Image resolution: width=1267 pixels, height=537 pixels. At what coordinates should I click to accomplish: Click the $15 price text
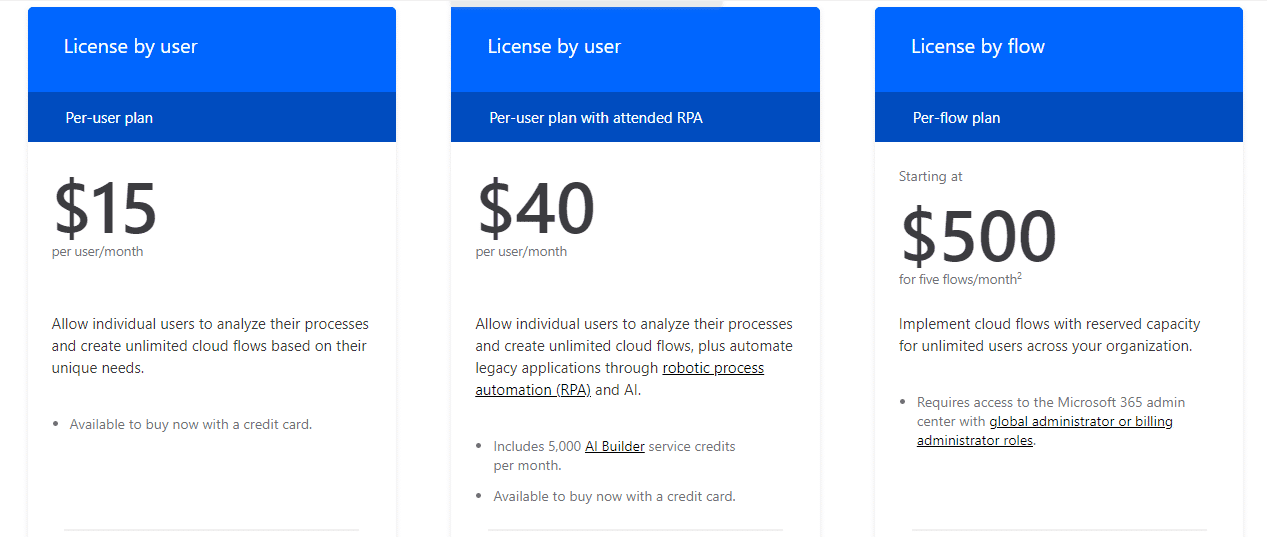point(105,209)
